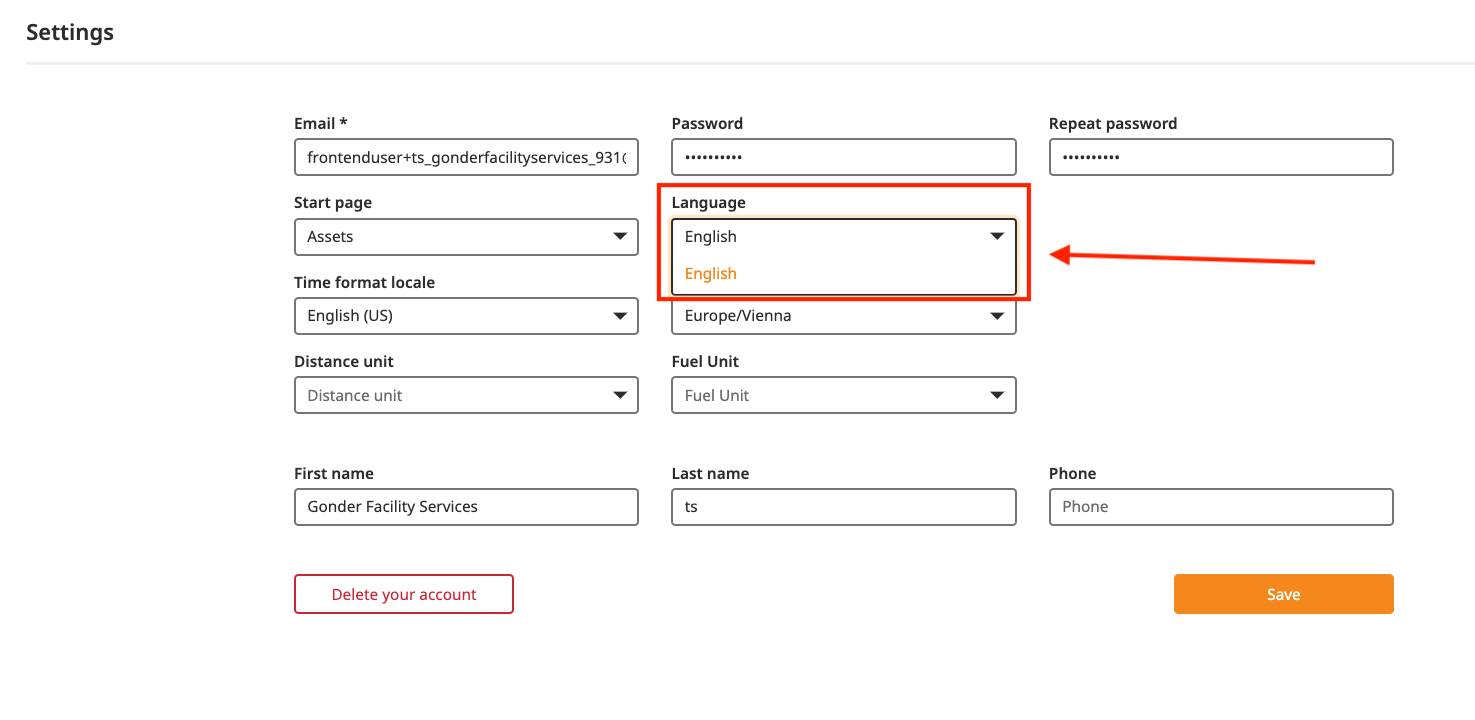Open the Start page dropdown
Screen dimensions: 1475x720
(x=466, y=237)
